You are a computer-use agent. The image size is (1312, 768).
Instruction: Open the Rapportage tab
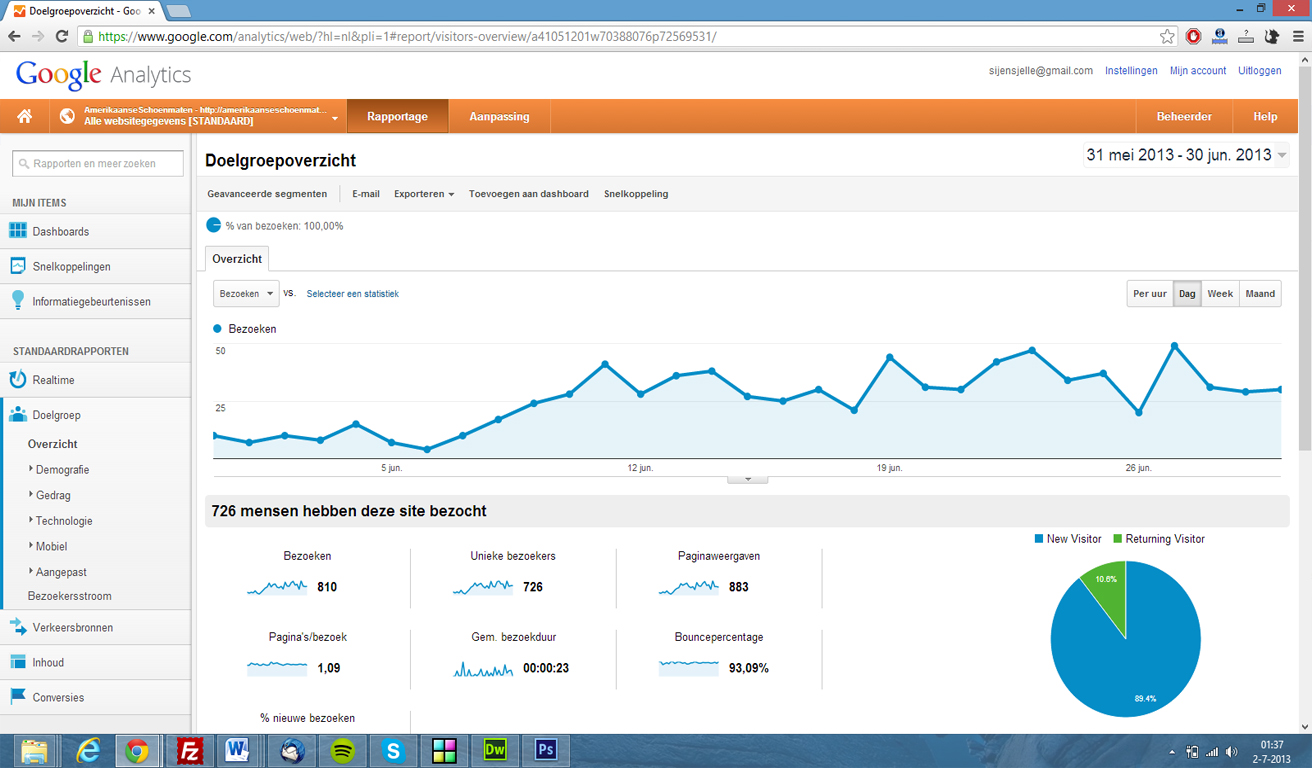click(397, 116)
